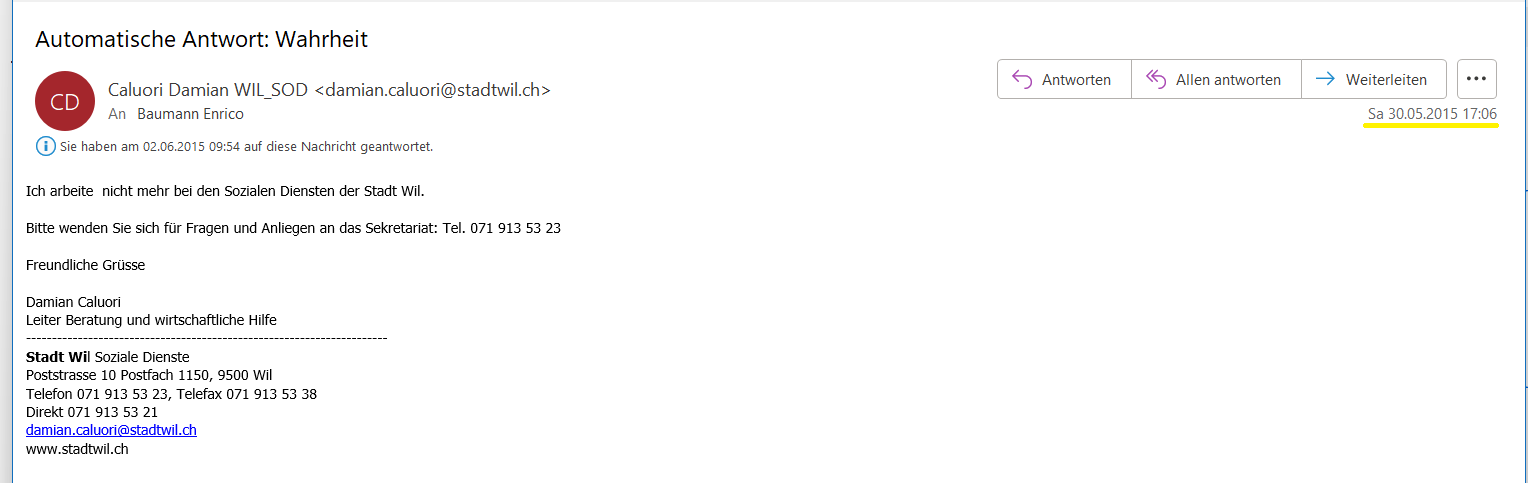Forward the email with Weiterleiten
The width and height of the screenshot is (1528, 483).
click(x=1373, y=79)
